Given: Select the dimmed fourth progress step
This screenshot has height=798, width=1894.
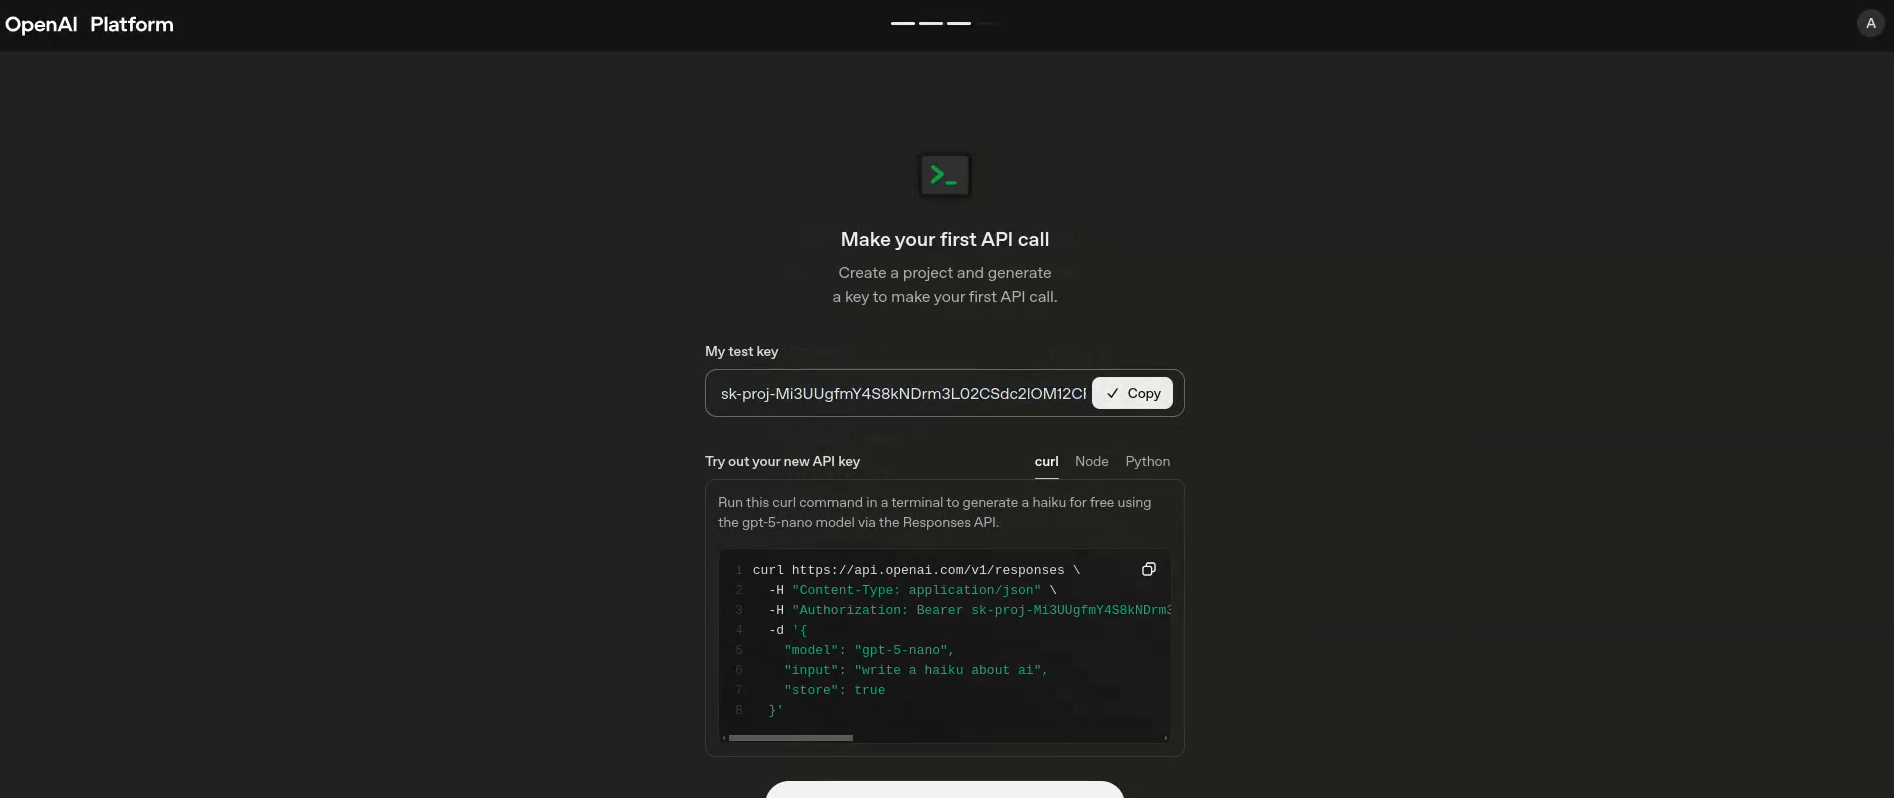Looking at the screenshot, I should coord(986,23).
